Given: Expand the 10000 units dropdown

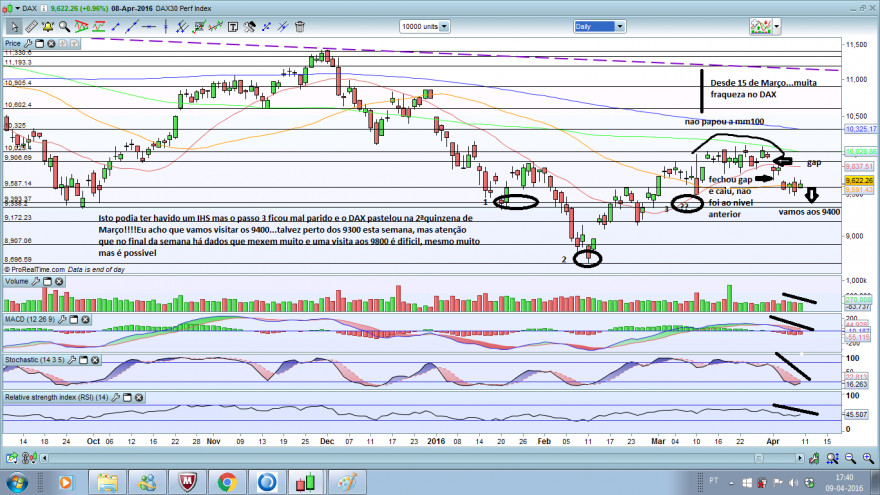Looking at the screenshot, I should [444, 26].
